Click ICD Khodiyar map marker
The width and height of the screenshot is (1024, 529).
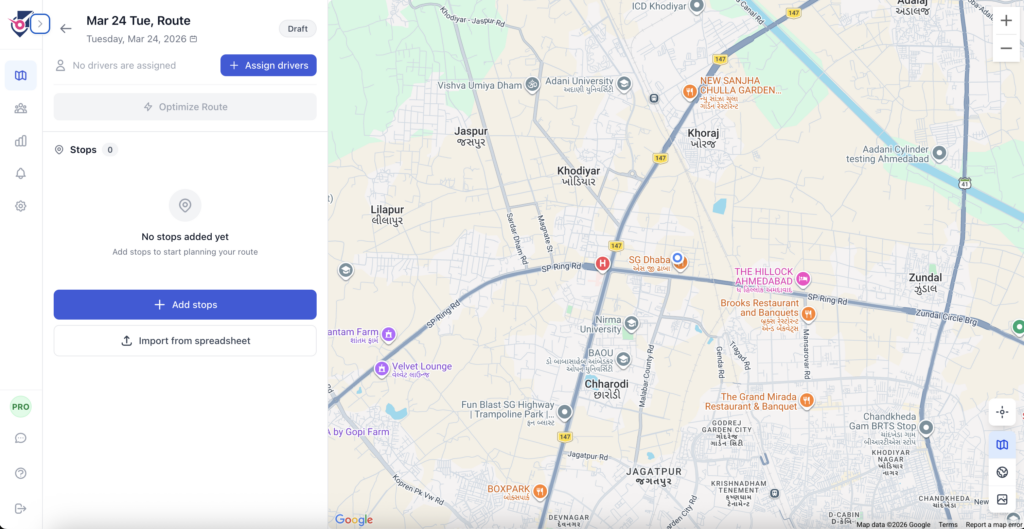(x=697, y=7)
